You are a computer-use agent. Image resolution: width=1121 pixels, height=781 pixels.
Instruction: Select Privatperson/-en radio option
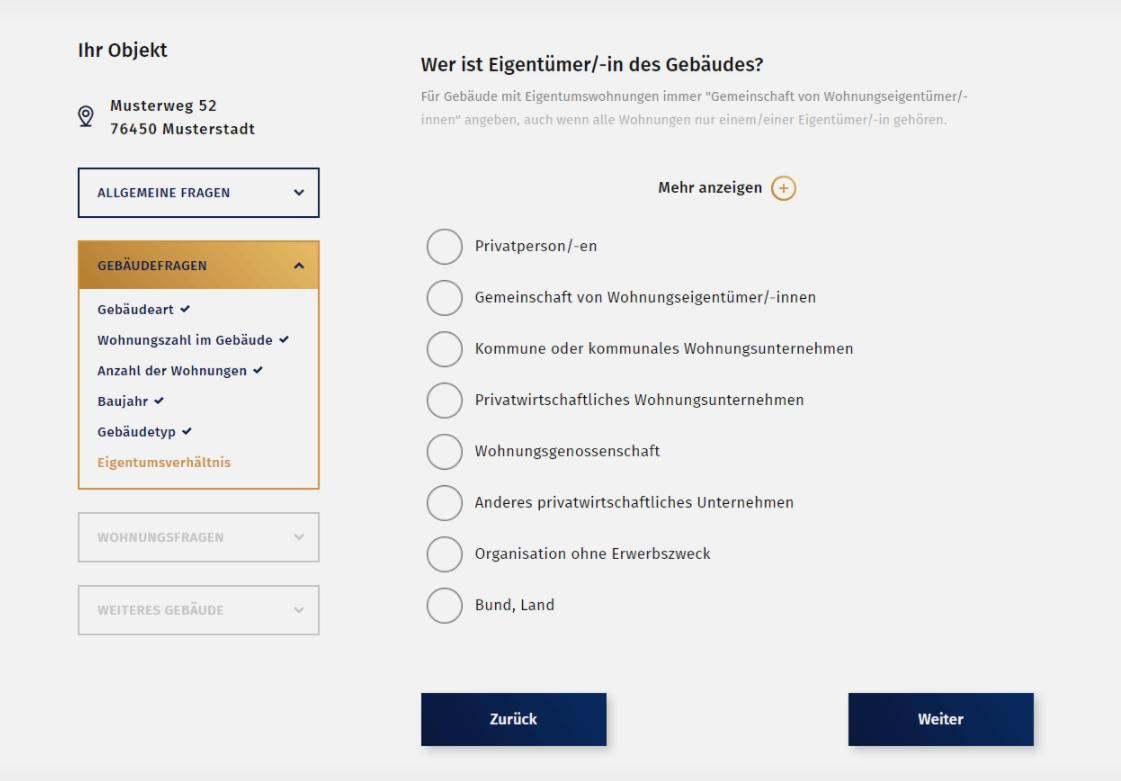click(x=444, y=246)
